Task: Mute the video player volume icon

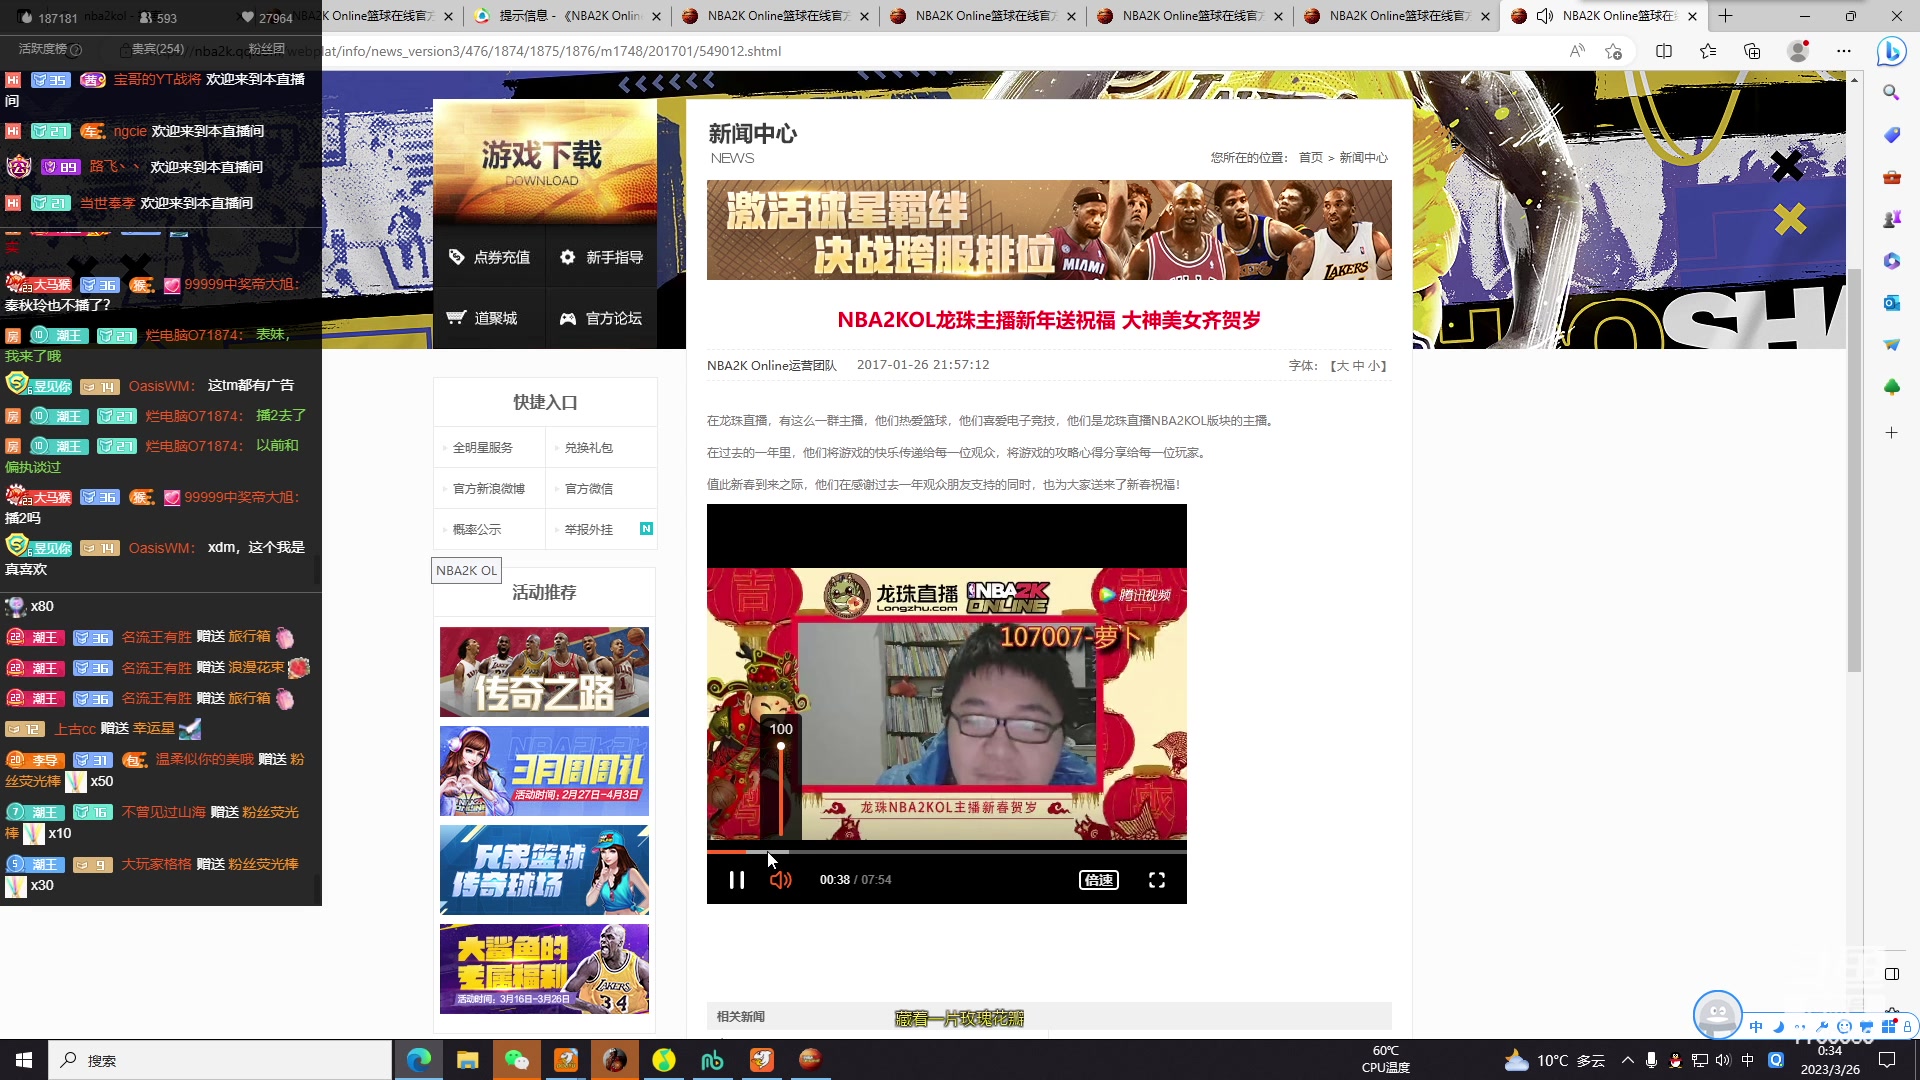Action: point(781,880)
